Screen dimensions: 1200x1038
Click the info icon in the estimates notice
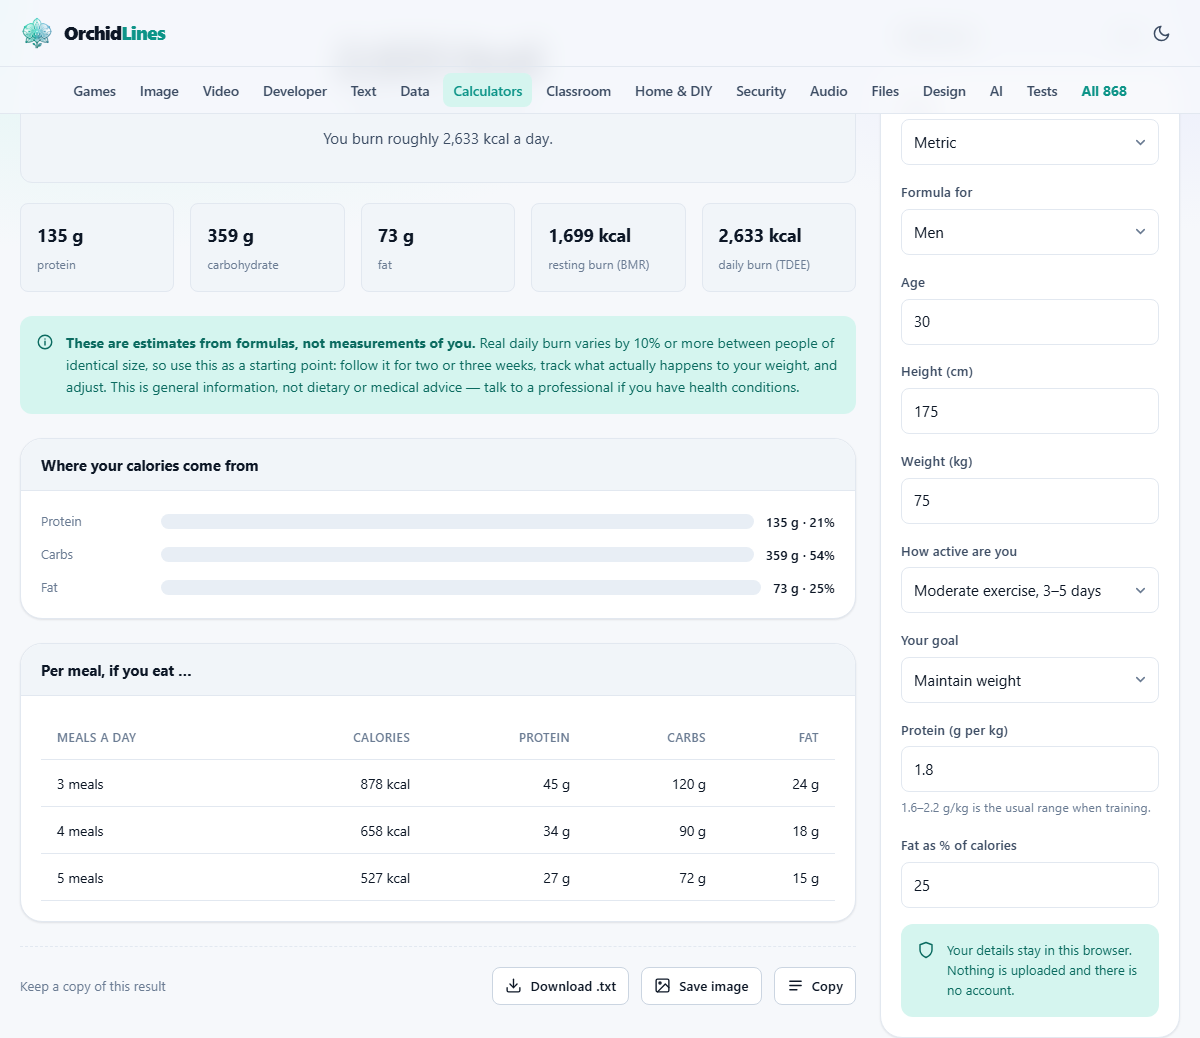click(x=45, y=342)
